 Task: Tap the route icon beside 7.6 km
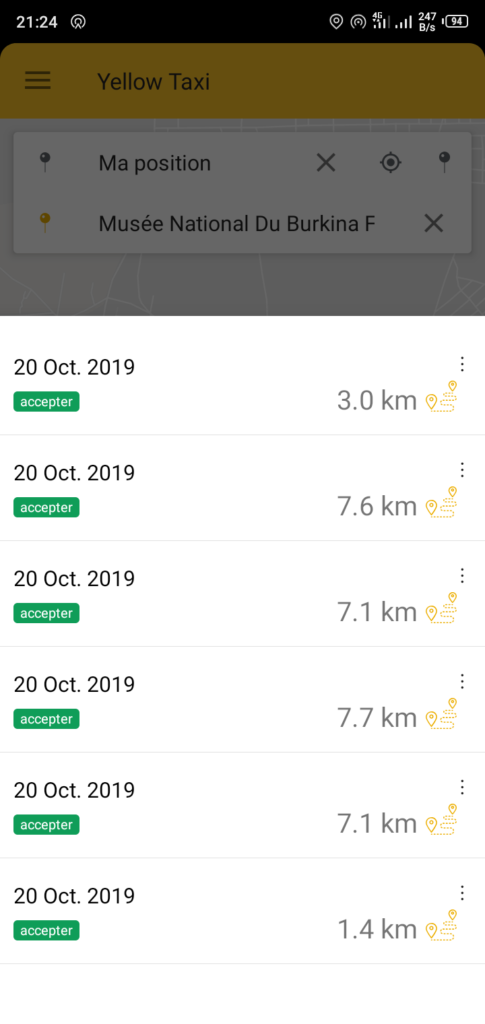click(442, 503)
